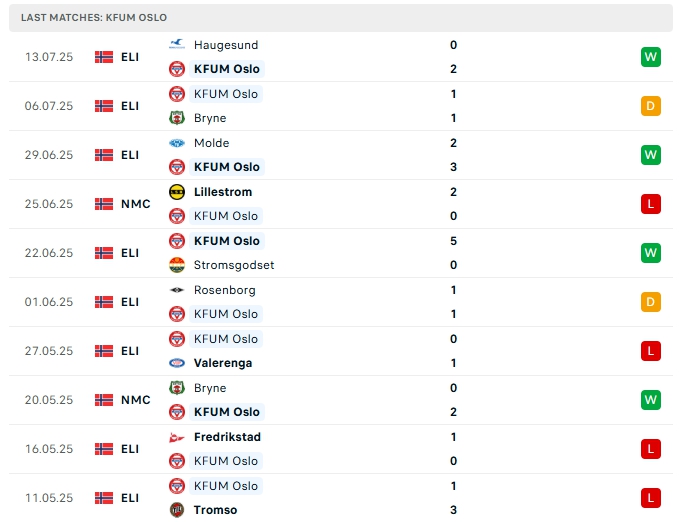
Task: Select the 11.05.25 Tromso match row date
Action: coord(49,498)
